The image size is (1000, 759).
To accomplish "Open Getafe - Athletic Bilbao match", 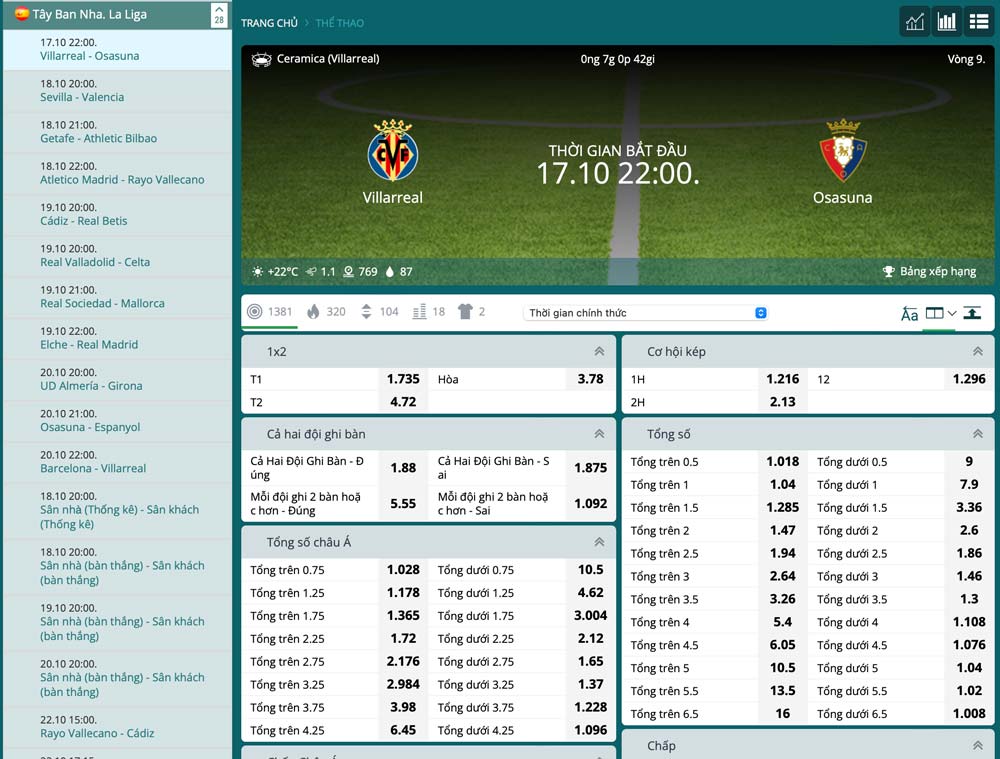I will 117,132.
